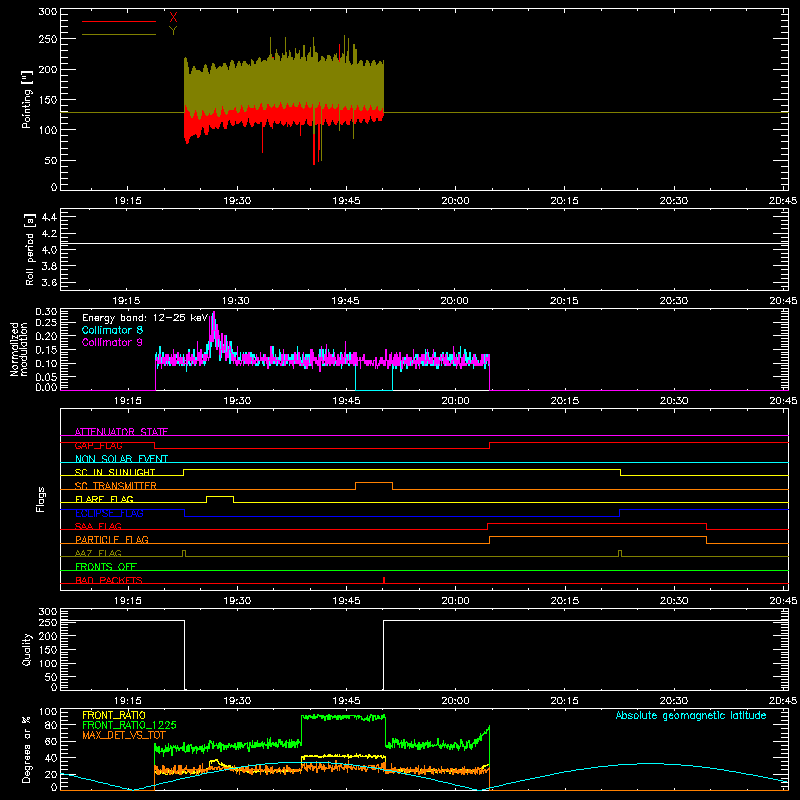The image size is (800, 800).
Task: Click the olive flag label above FRONTS_OFF
Action: pos(98,553)
